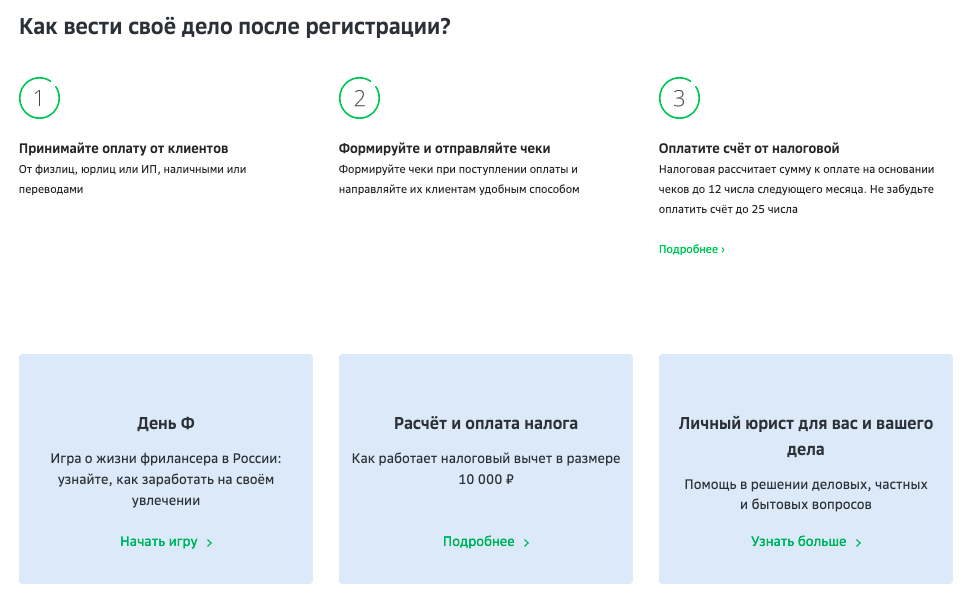Open Подробнее in Расчёт и оплата налога card
The width and height of the screenshot is (972, 607).
[479, 542]
